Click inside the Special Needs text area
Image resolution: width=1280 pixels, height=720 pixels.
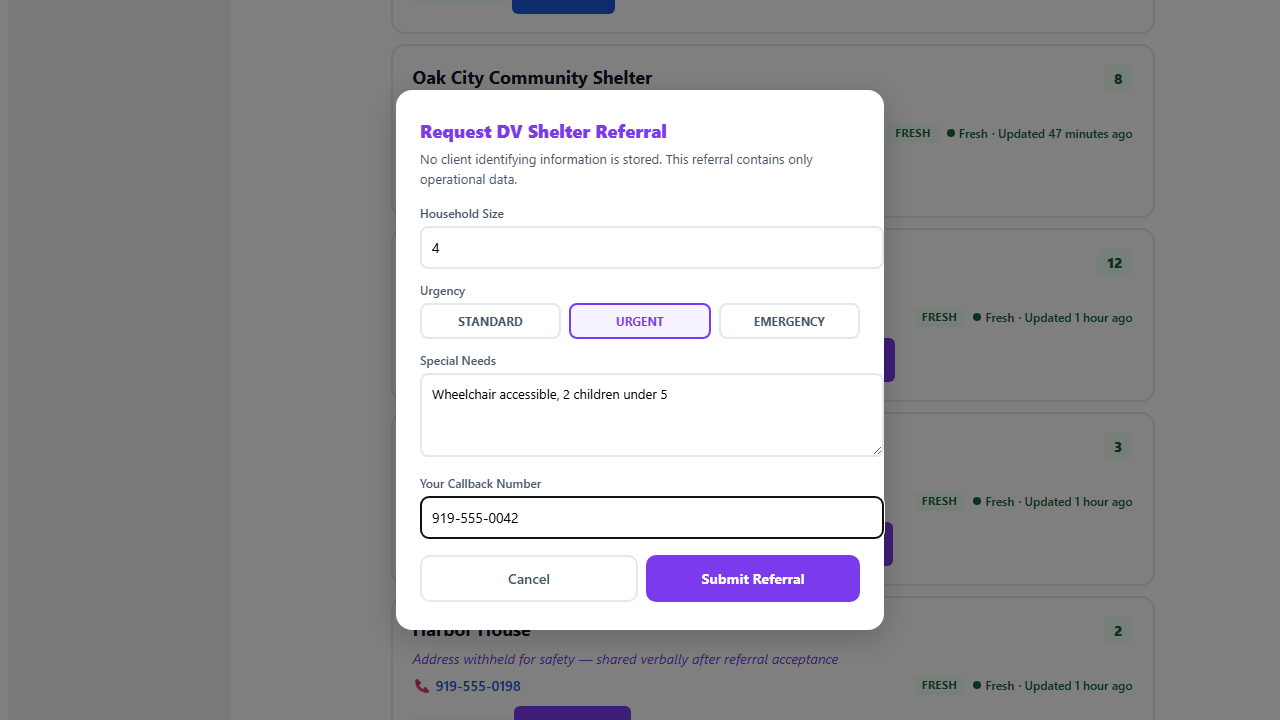pos(651,414)
